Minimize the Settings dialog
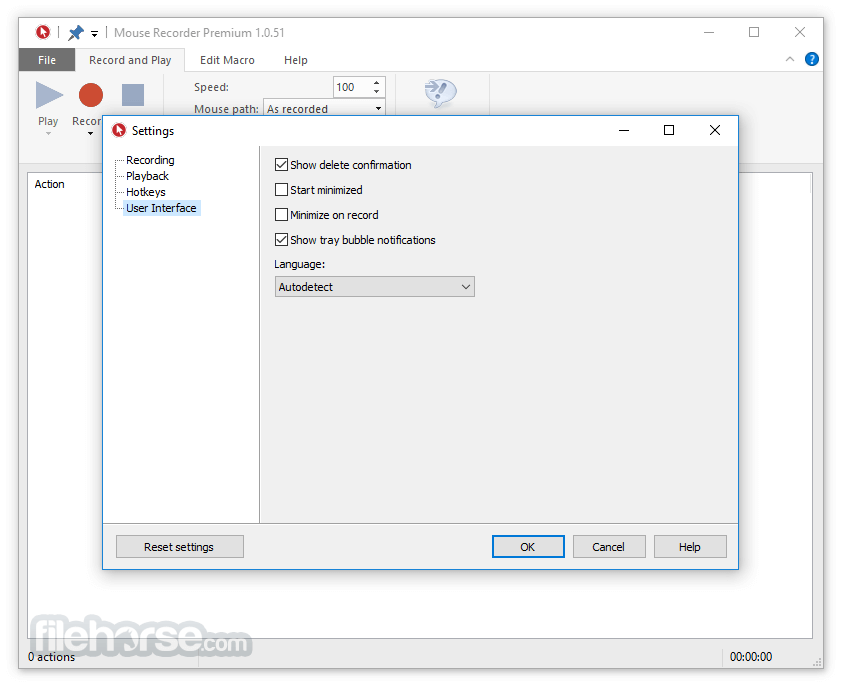Image resolution: width=841 pixels, height=687 pixels. (x=624, y=130)
